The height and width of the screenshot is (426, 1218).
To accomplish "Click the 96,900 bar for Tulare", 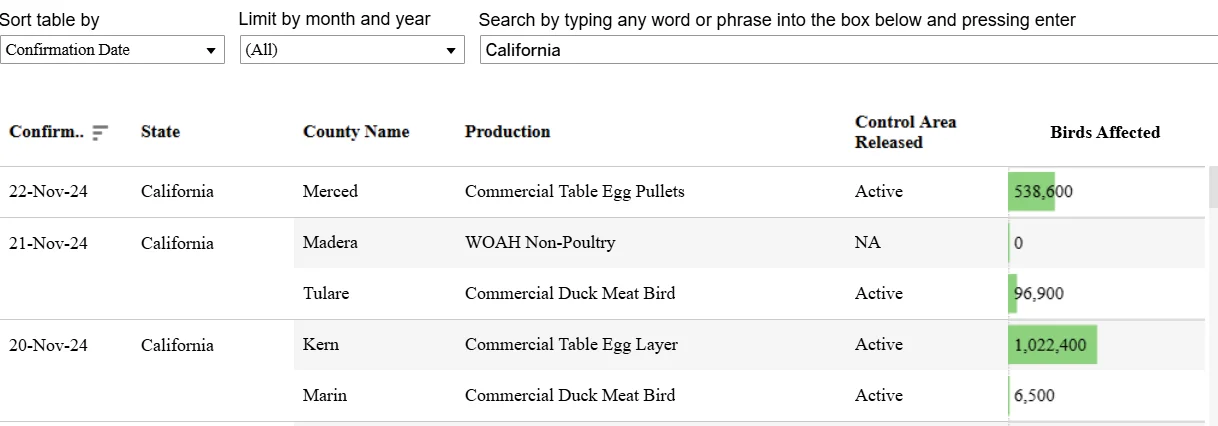I will (x=1013, y=294).
